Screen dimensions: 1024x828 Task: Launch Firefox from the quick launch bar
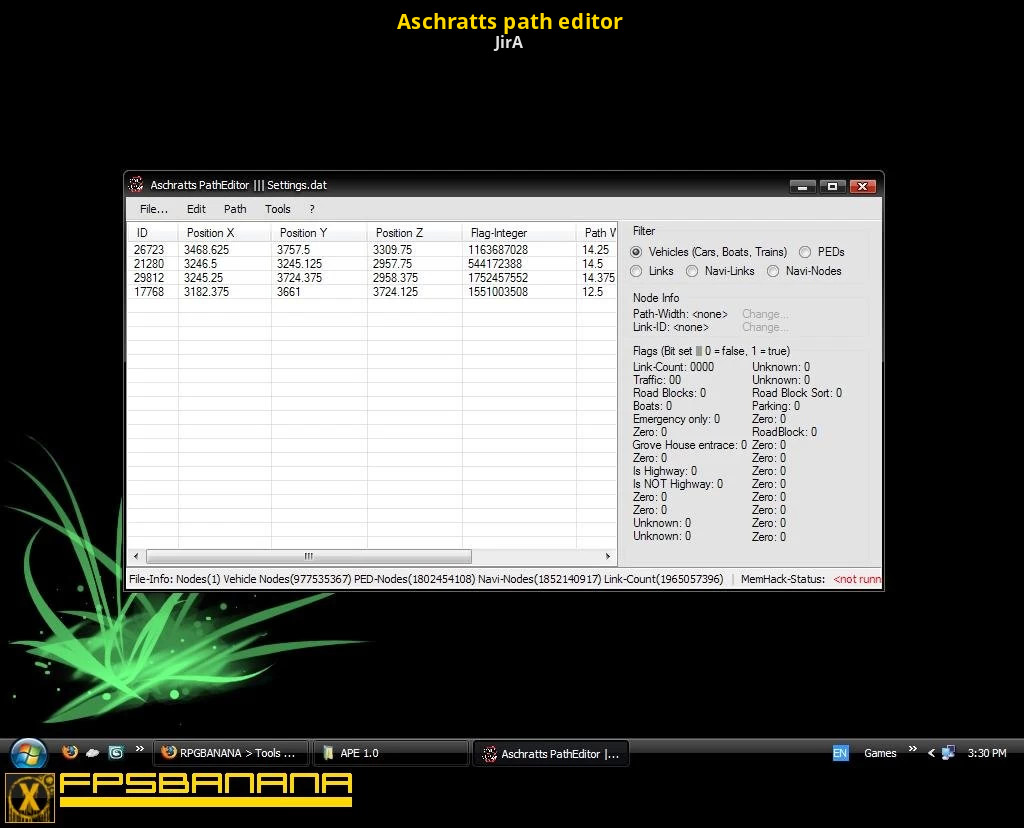(70, 752)
